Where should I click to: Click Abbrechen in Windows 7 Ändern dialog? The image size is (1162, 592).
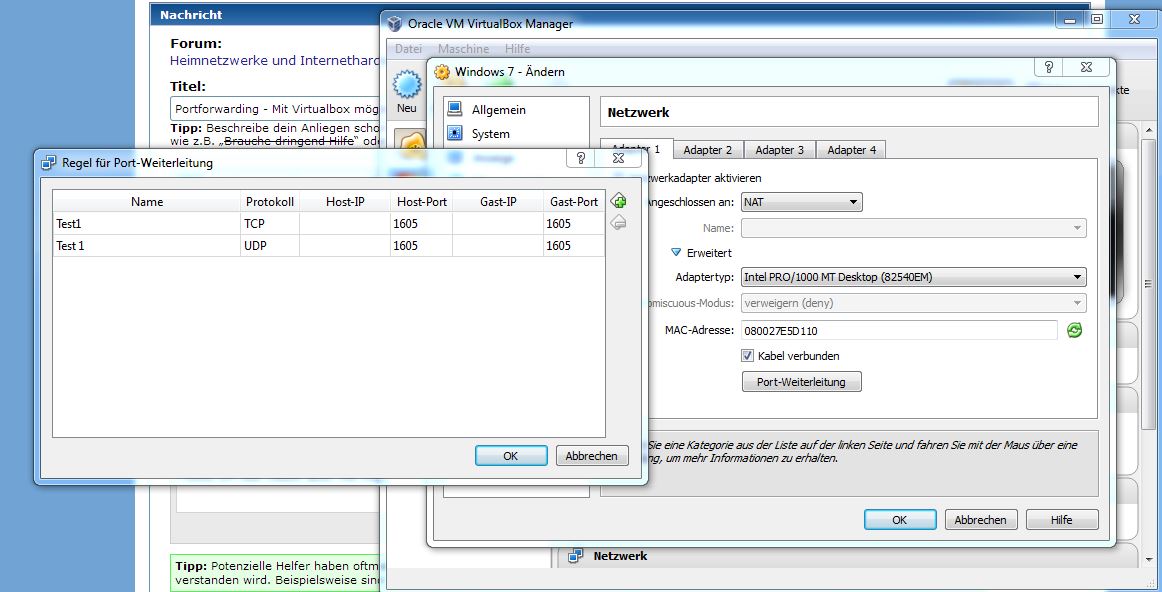980,519
